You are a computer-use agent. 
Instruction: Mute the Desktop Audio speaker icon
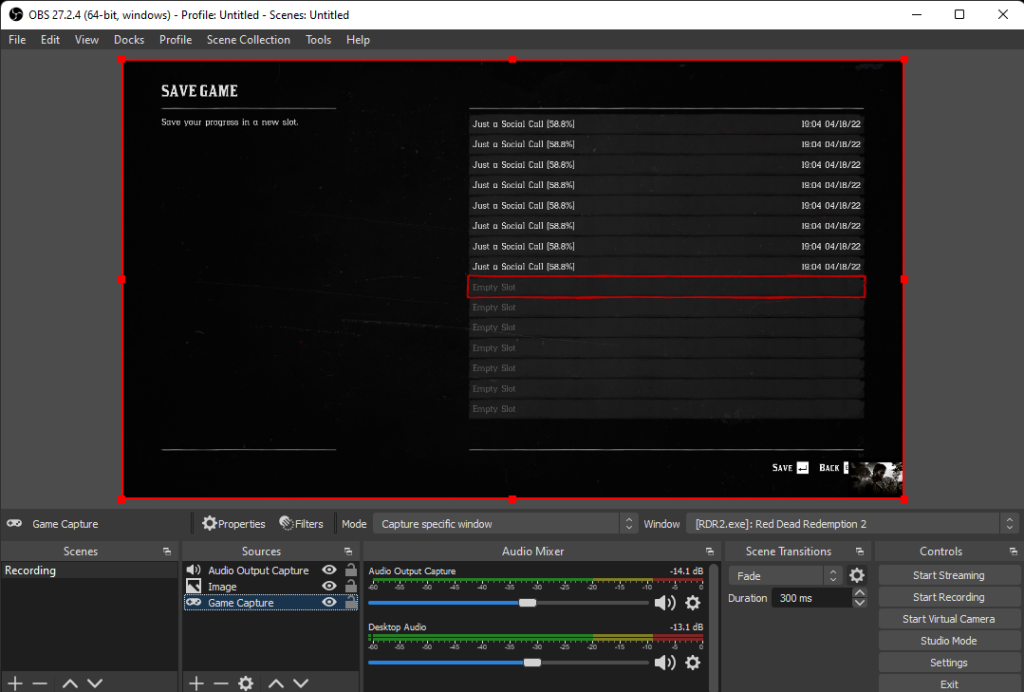pyautogui.click(x=665, y=663)
